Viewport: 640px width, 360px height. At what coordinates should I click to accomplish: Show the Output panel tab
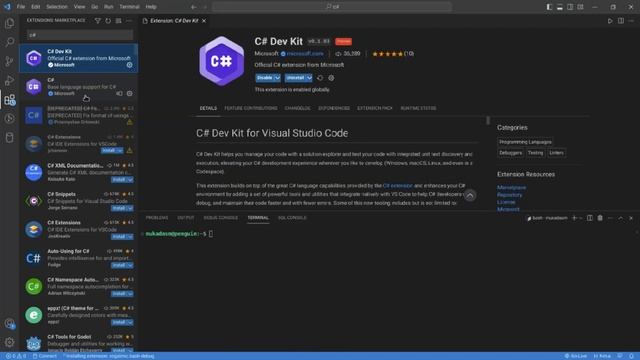(x=186, y=218)
